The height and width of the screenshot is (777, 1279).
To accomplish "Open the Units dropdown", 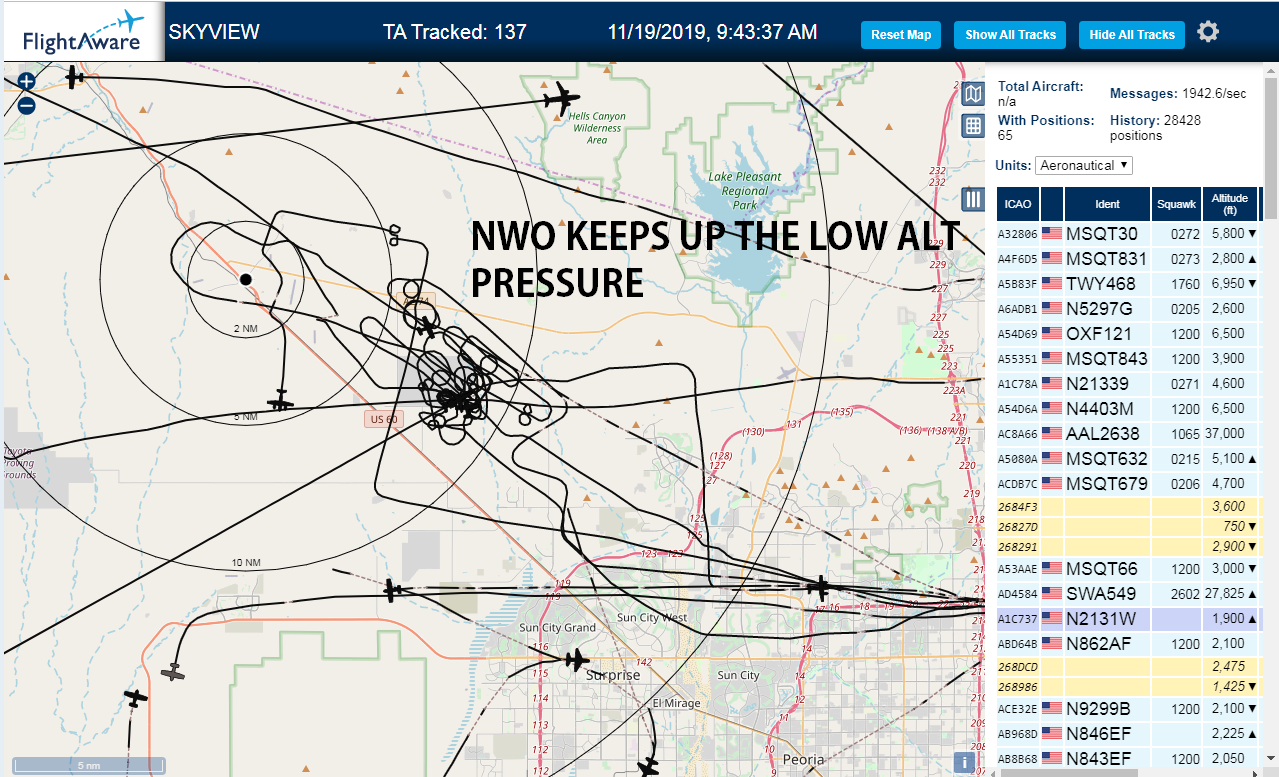I will 1084,165.
